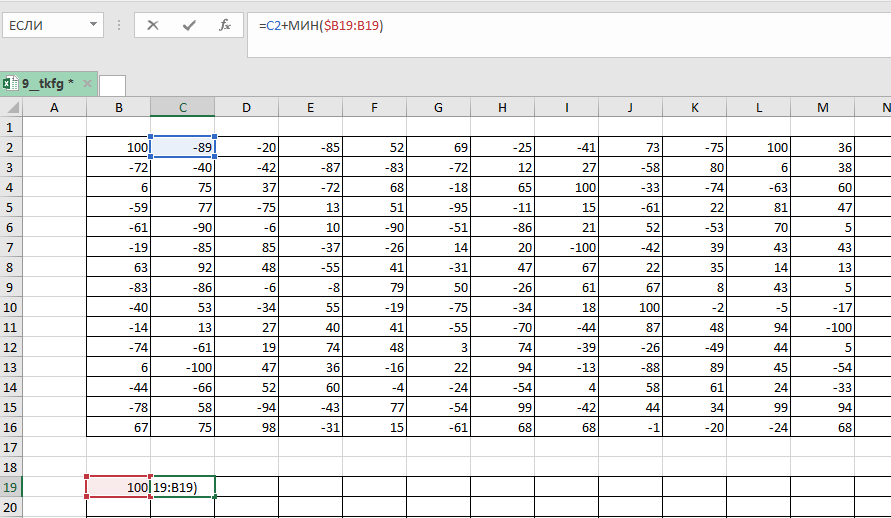Click cell M11 with value -100
This screenshot has height=518, width=891.
(x=822, y=327)
